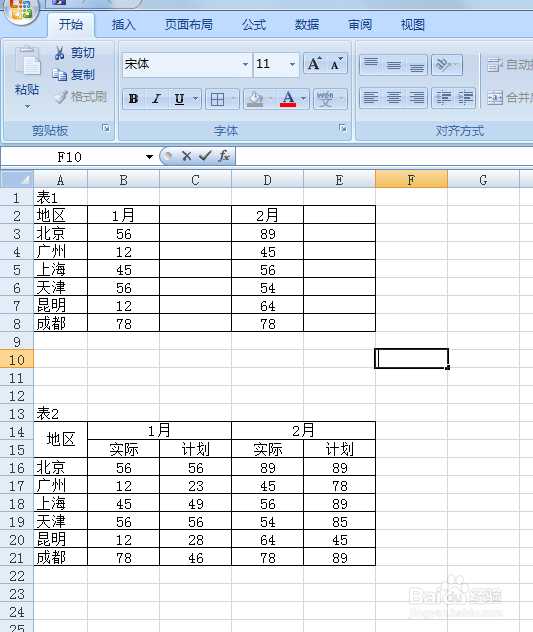Screen dimensions: 533x632
Task: Center cell text horizontally
Action: 394,98
